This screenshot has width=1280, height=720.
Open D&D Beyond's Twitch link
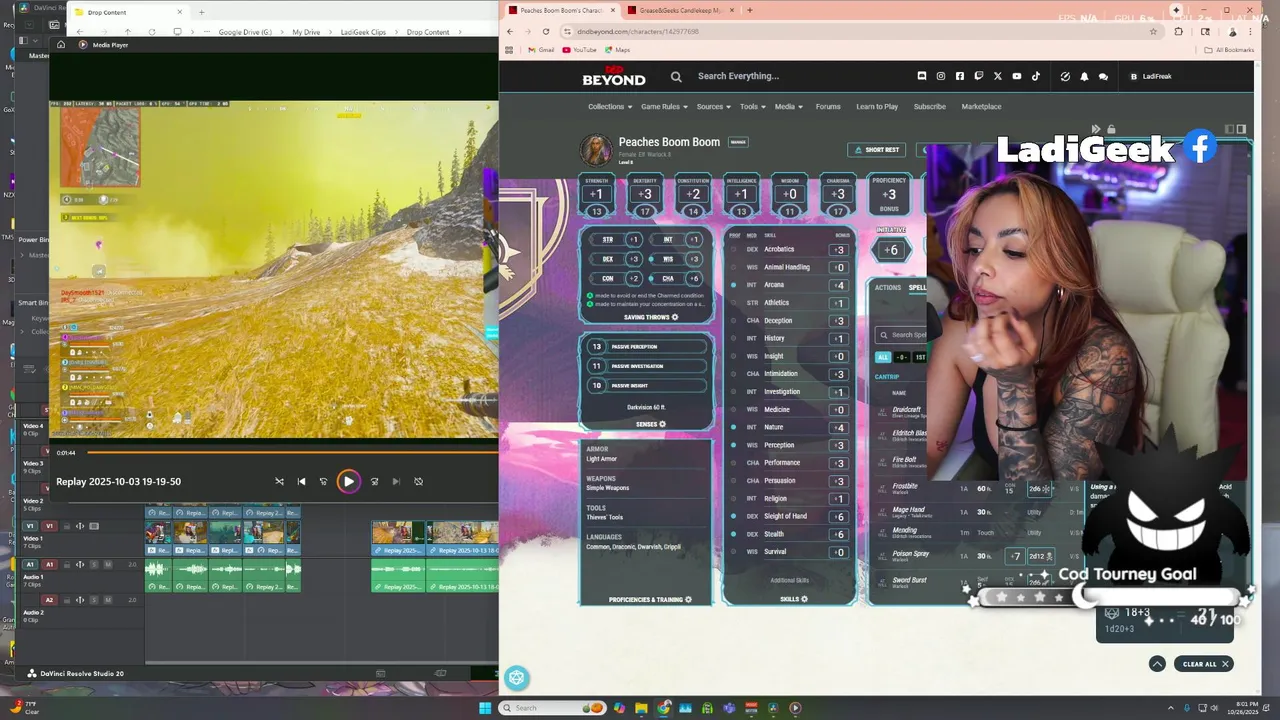click(x=979, y=76)
